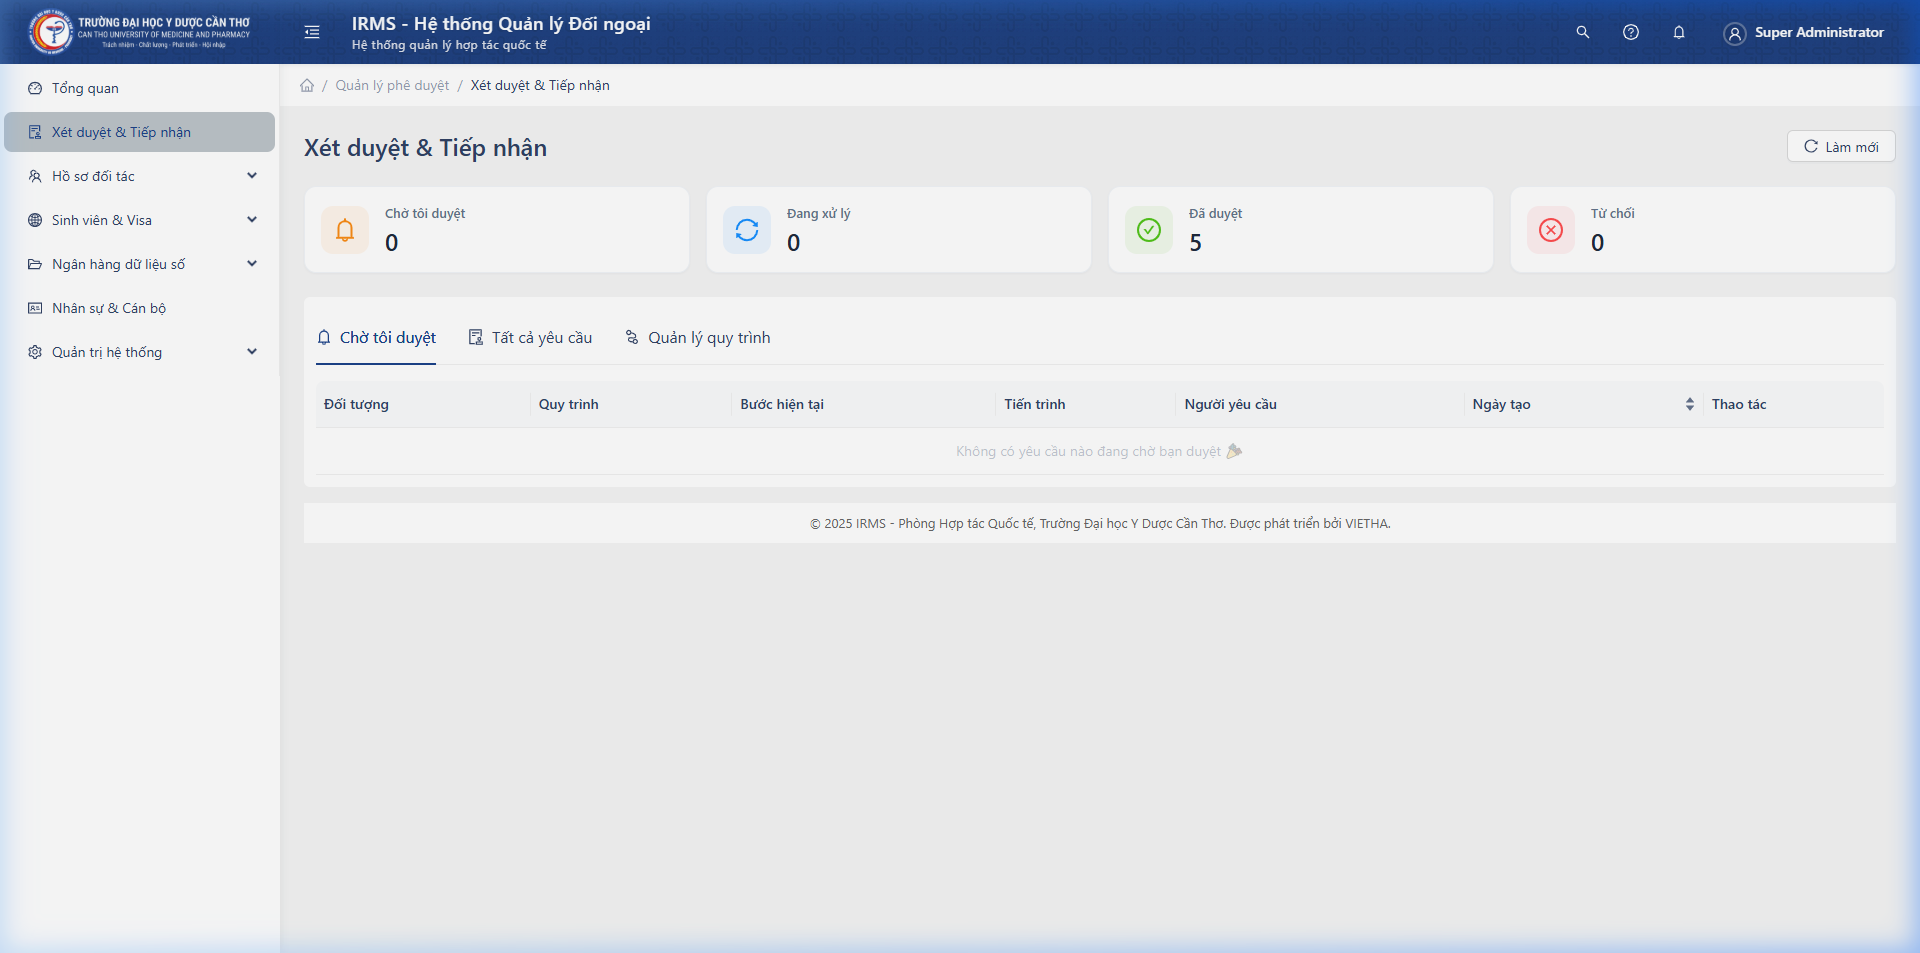
Task: Click the red Từ chối cross icon
Action: pos(1550,230)
